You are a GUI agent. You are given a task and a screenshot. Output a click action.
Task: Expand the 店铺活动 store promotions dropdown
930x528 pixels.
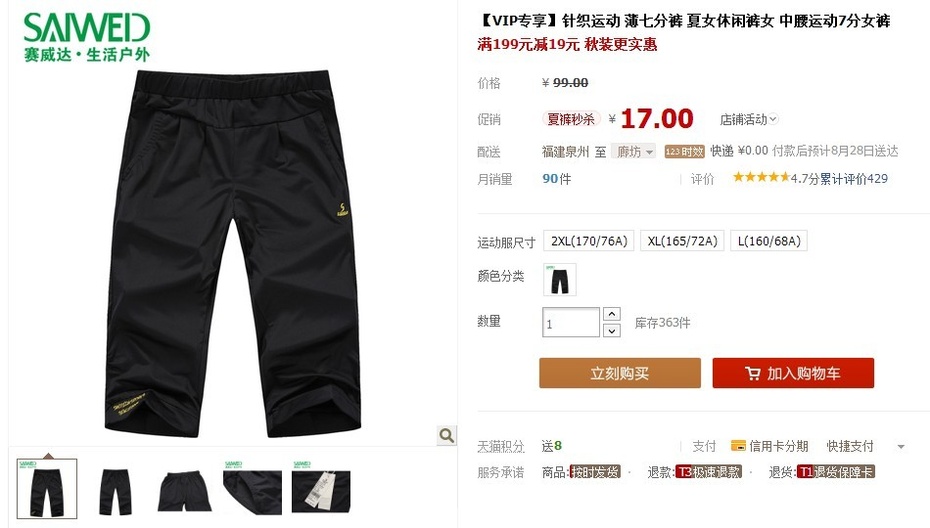749,119
